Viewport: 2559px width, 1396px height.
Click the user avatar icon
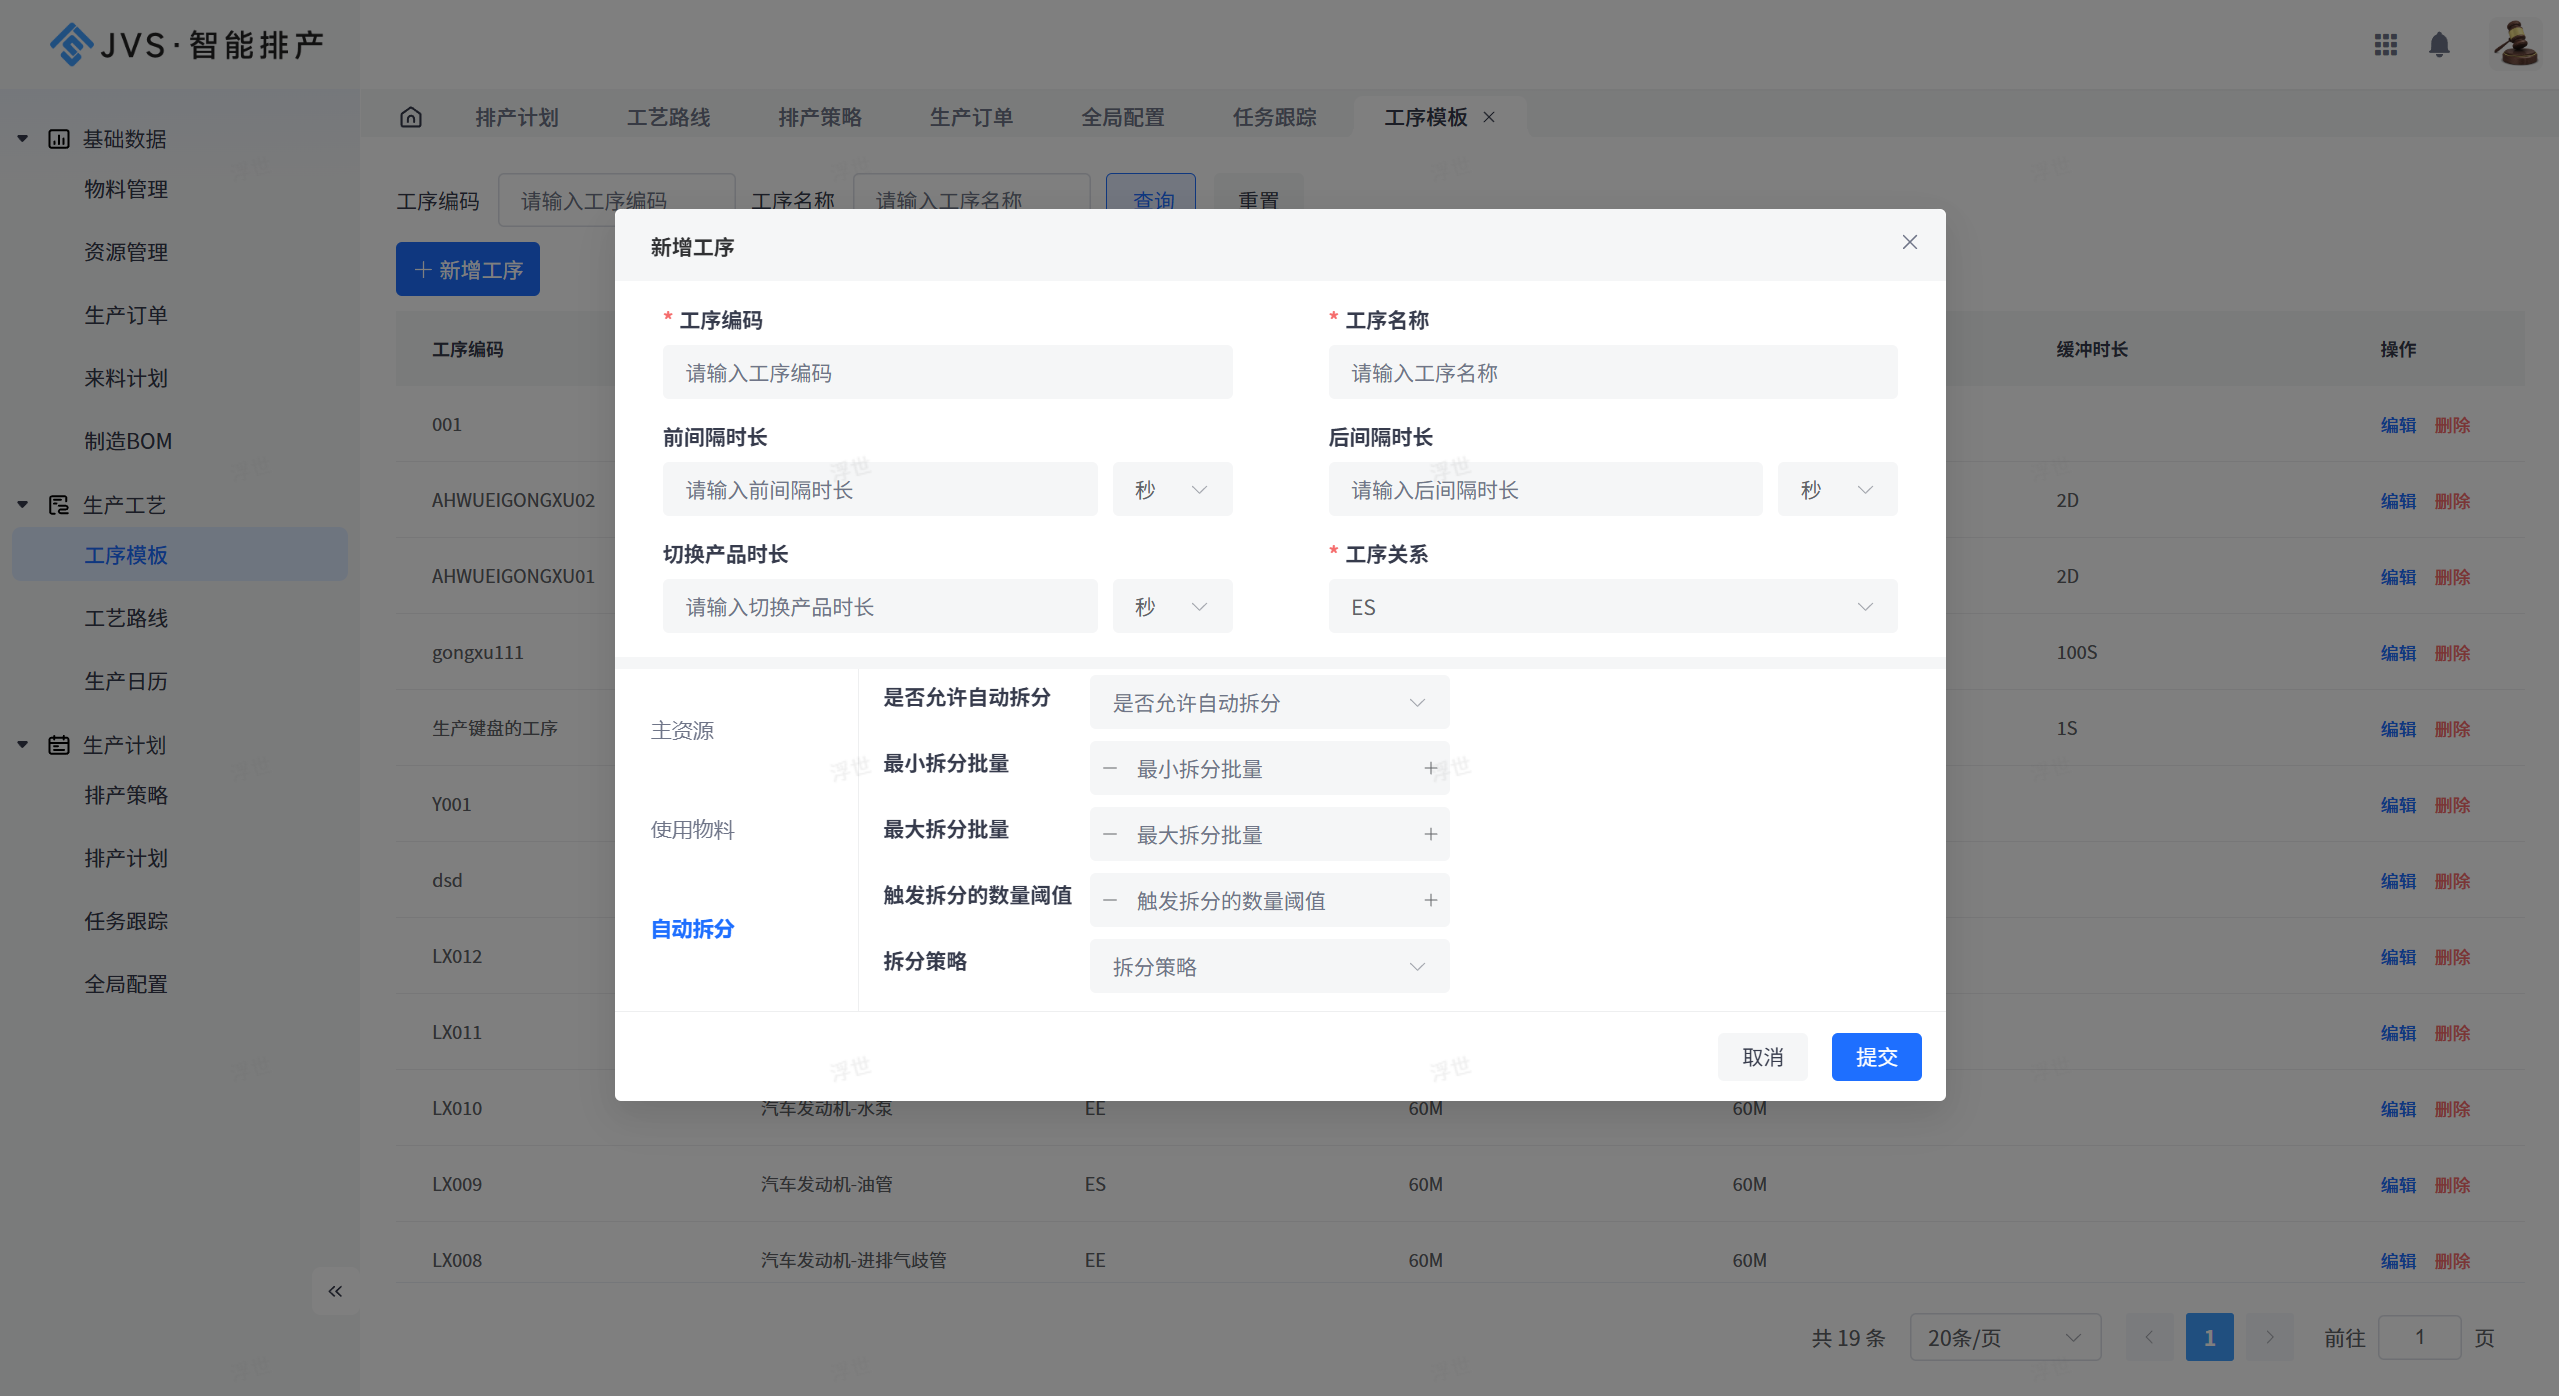(2516, 44)
